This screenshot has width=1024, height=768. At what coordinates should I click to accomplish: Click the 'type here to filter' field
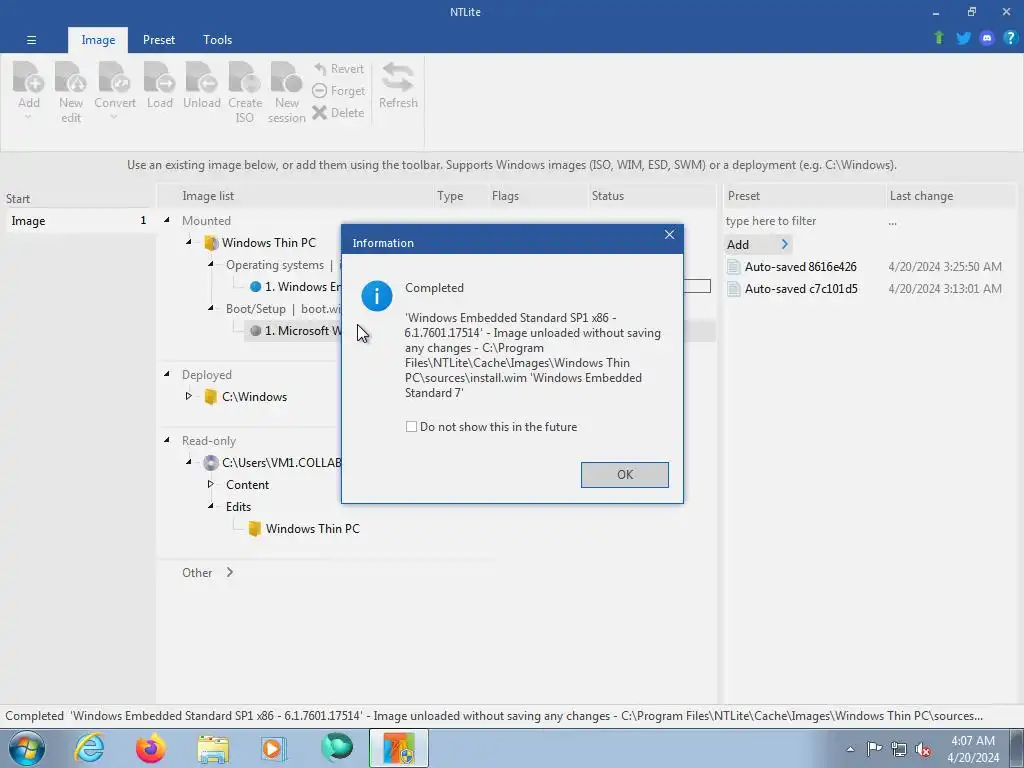[x=805, y=221]
